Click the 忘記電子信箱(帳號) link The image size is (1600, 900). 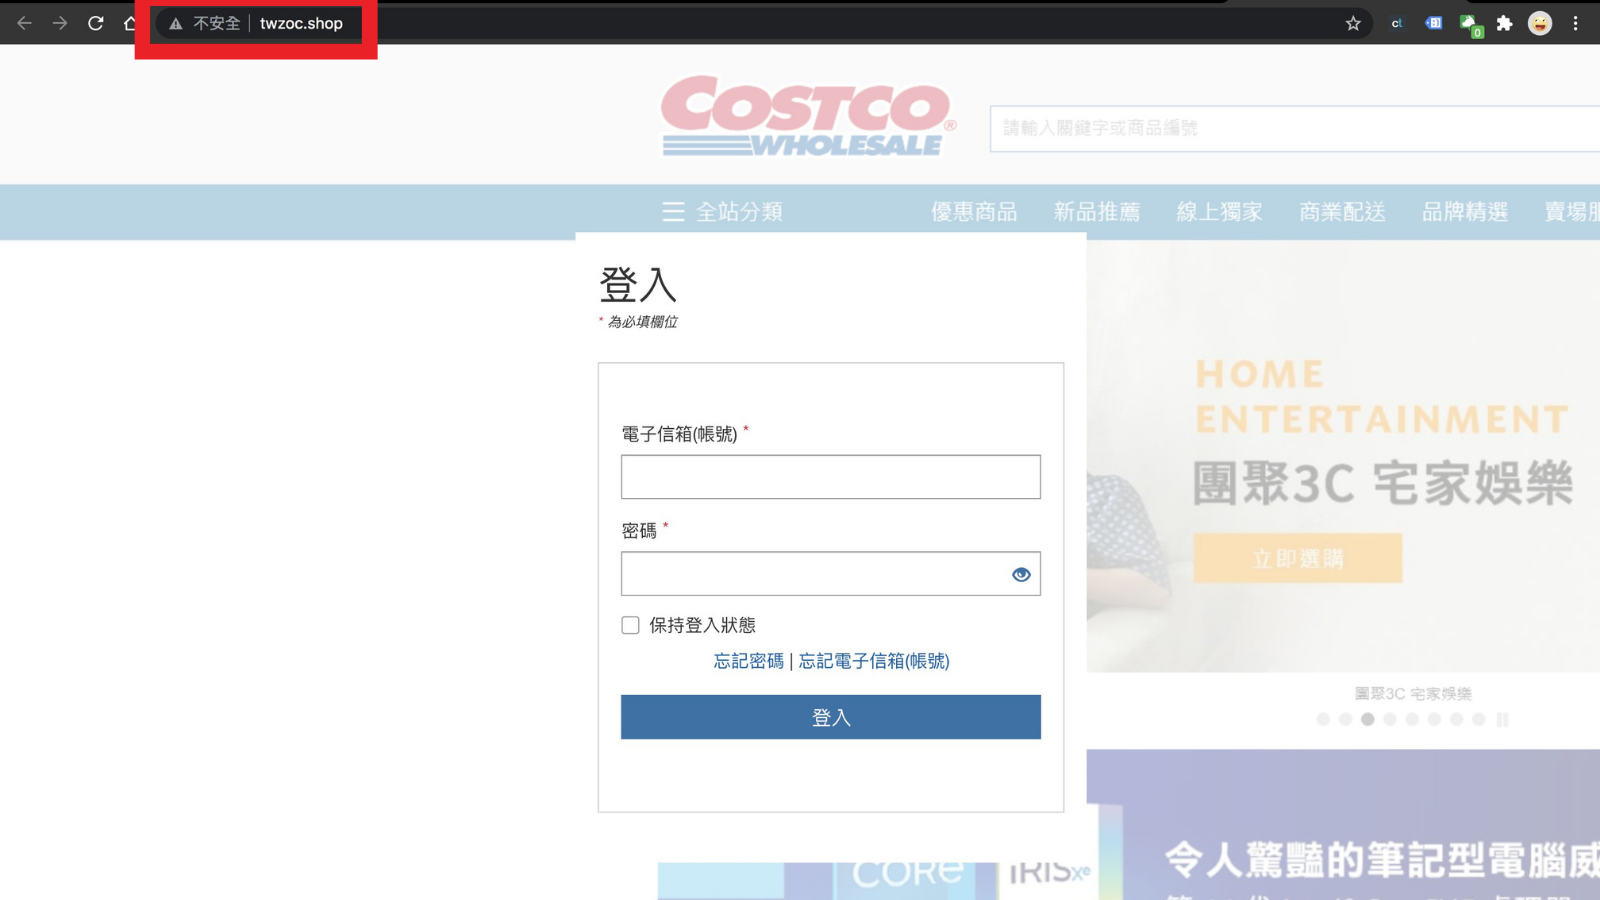tap(874, 661)
